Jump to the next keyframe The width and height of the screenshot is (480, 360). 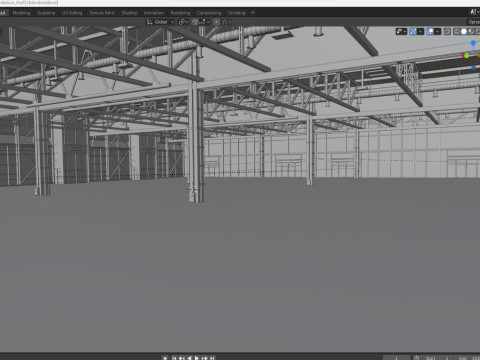[x=204, y=358]
